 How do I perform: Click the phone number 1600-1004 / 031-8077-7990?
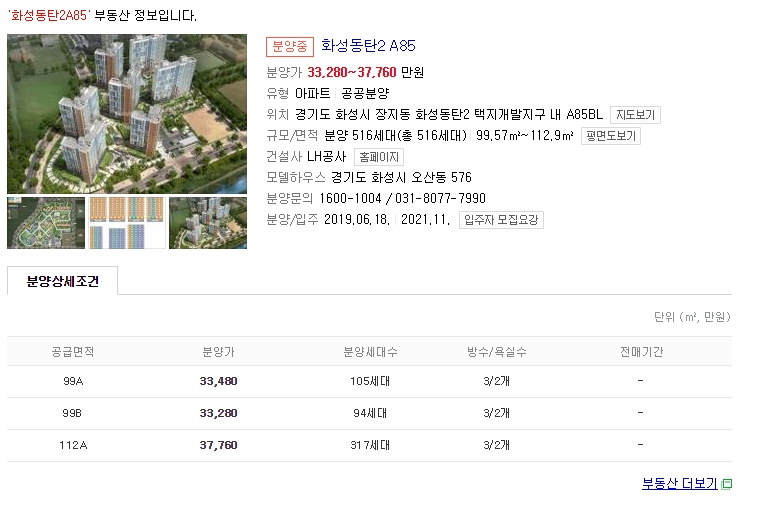click(402, 198)
